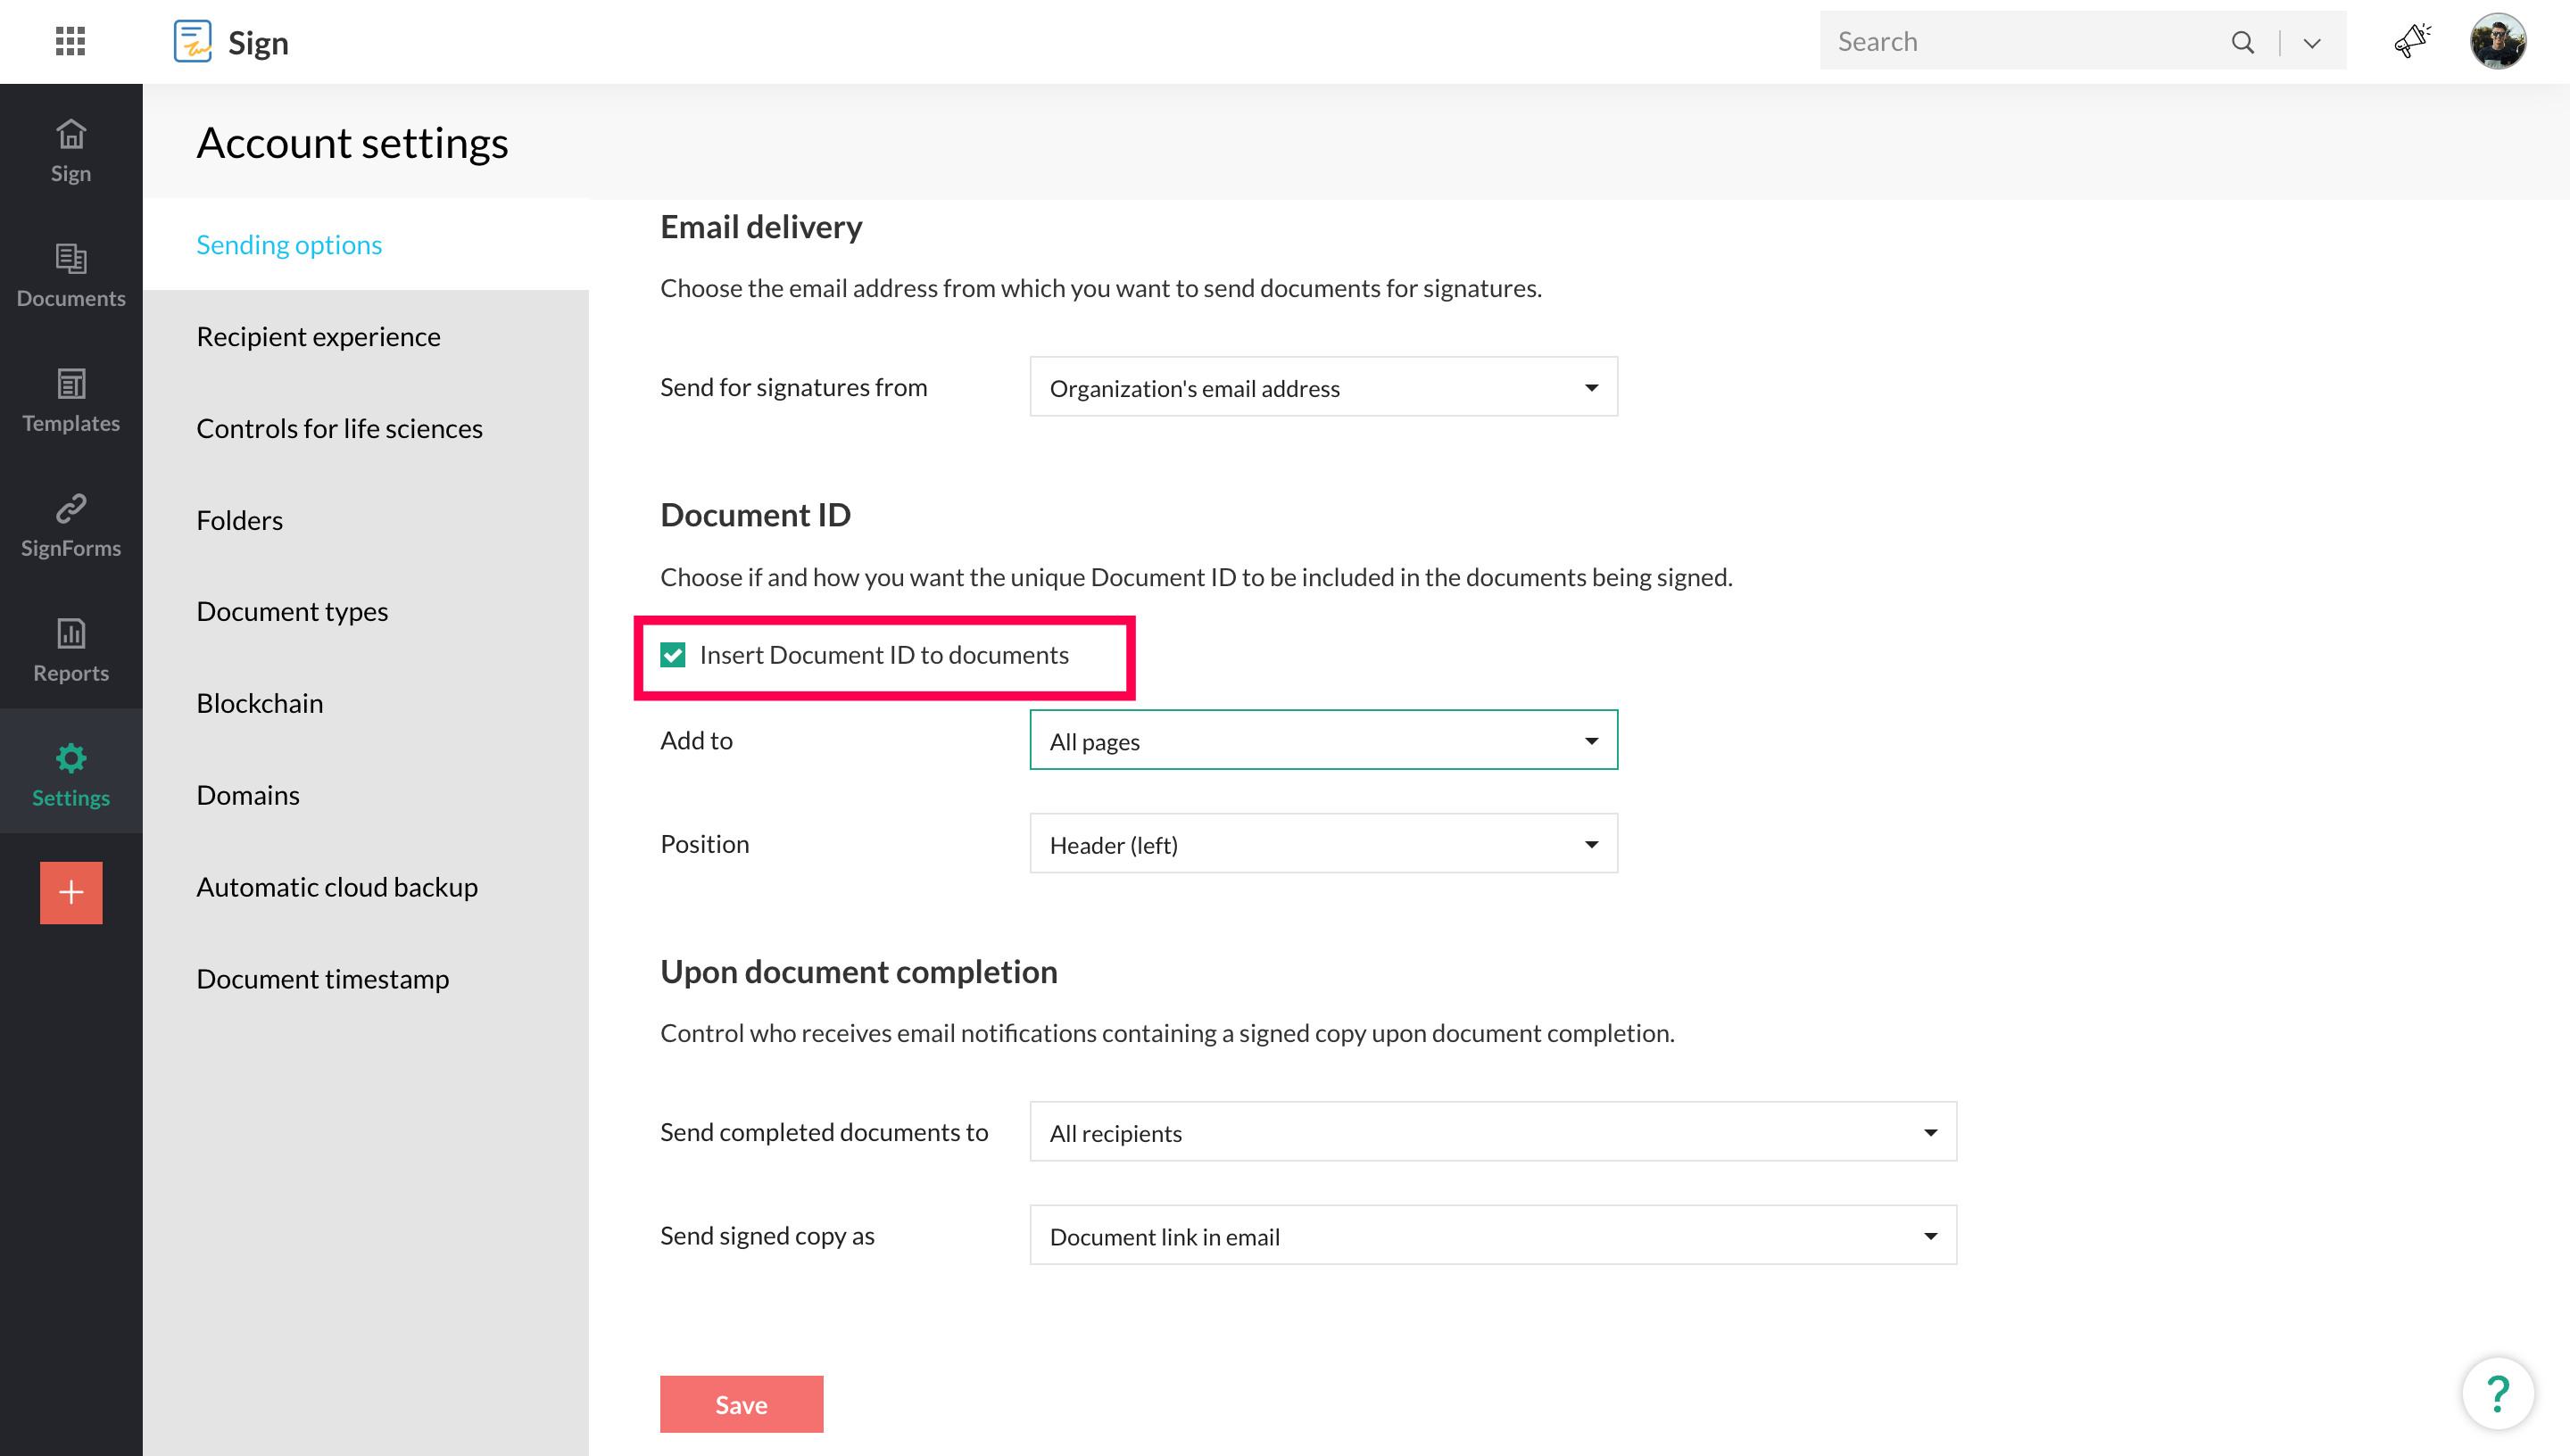The height and width of the screenshot is (1456, 2570).
Task: Switch to Recipient experience settings tab
Action: point(318,336)
